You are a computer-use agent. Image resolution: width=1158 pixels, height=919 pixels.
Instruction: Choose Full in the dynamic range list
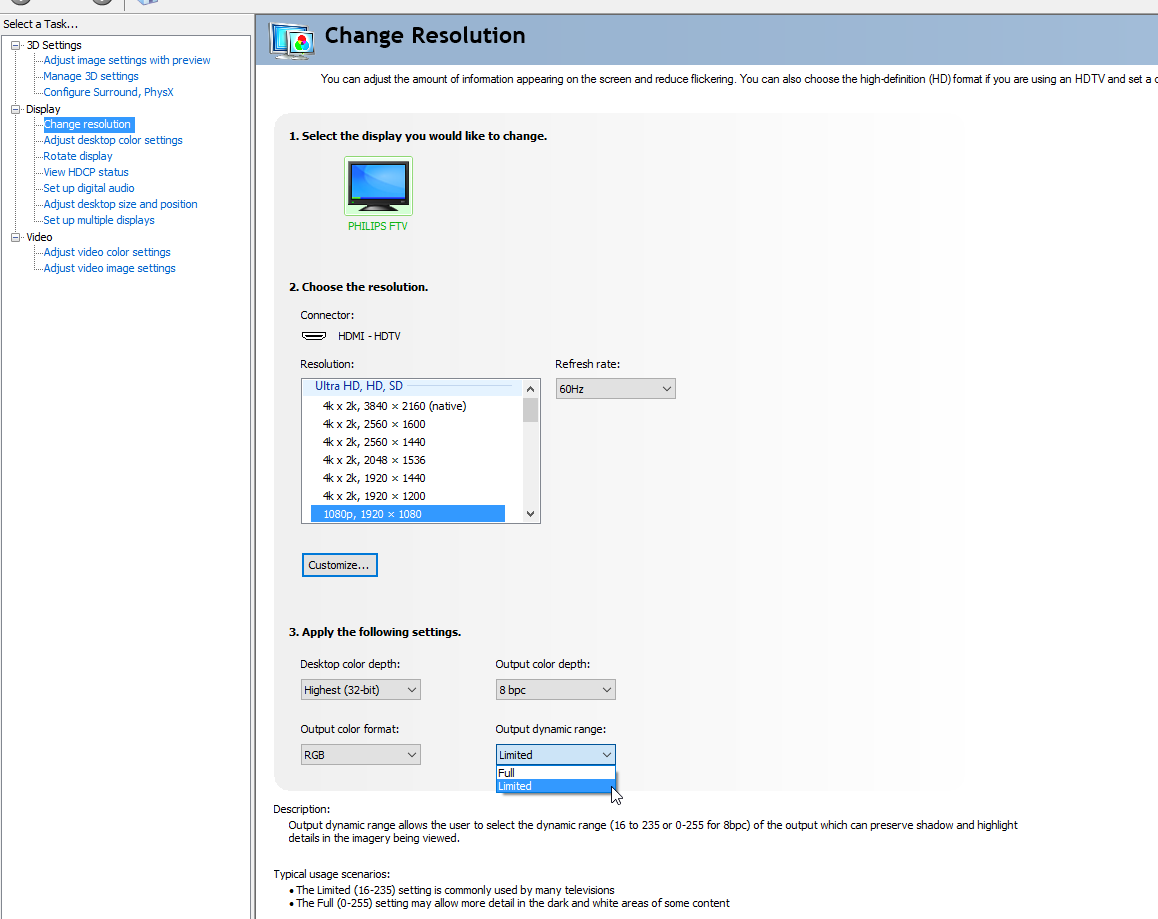point(555,773)
